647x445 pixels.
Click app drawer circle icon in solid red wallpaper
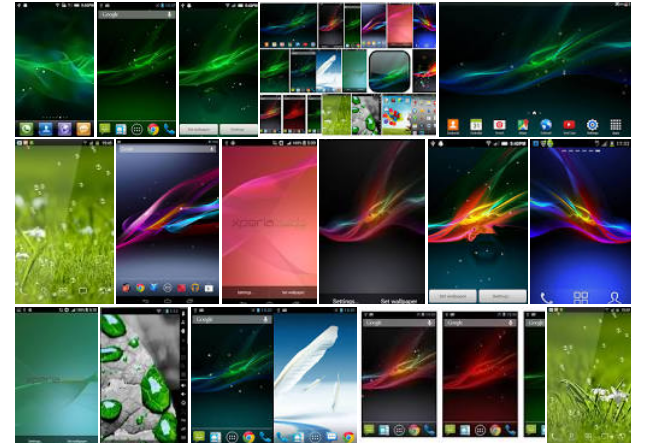[x=480, y=430]
